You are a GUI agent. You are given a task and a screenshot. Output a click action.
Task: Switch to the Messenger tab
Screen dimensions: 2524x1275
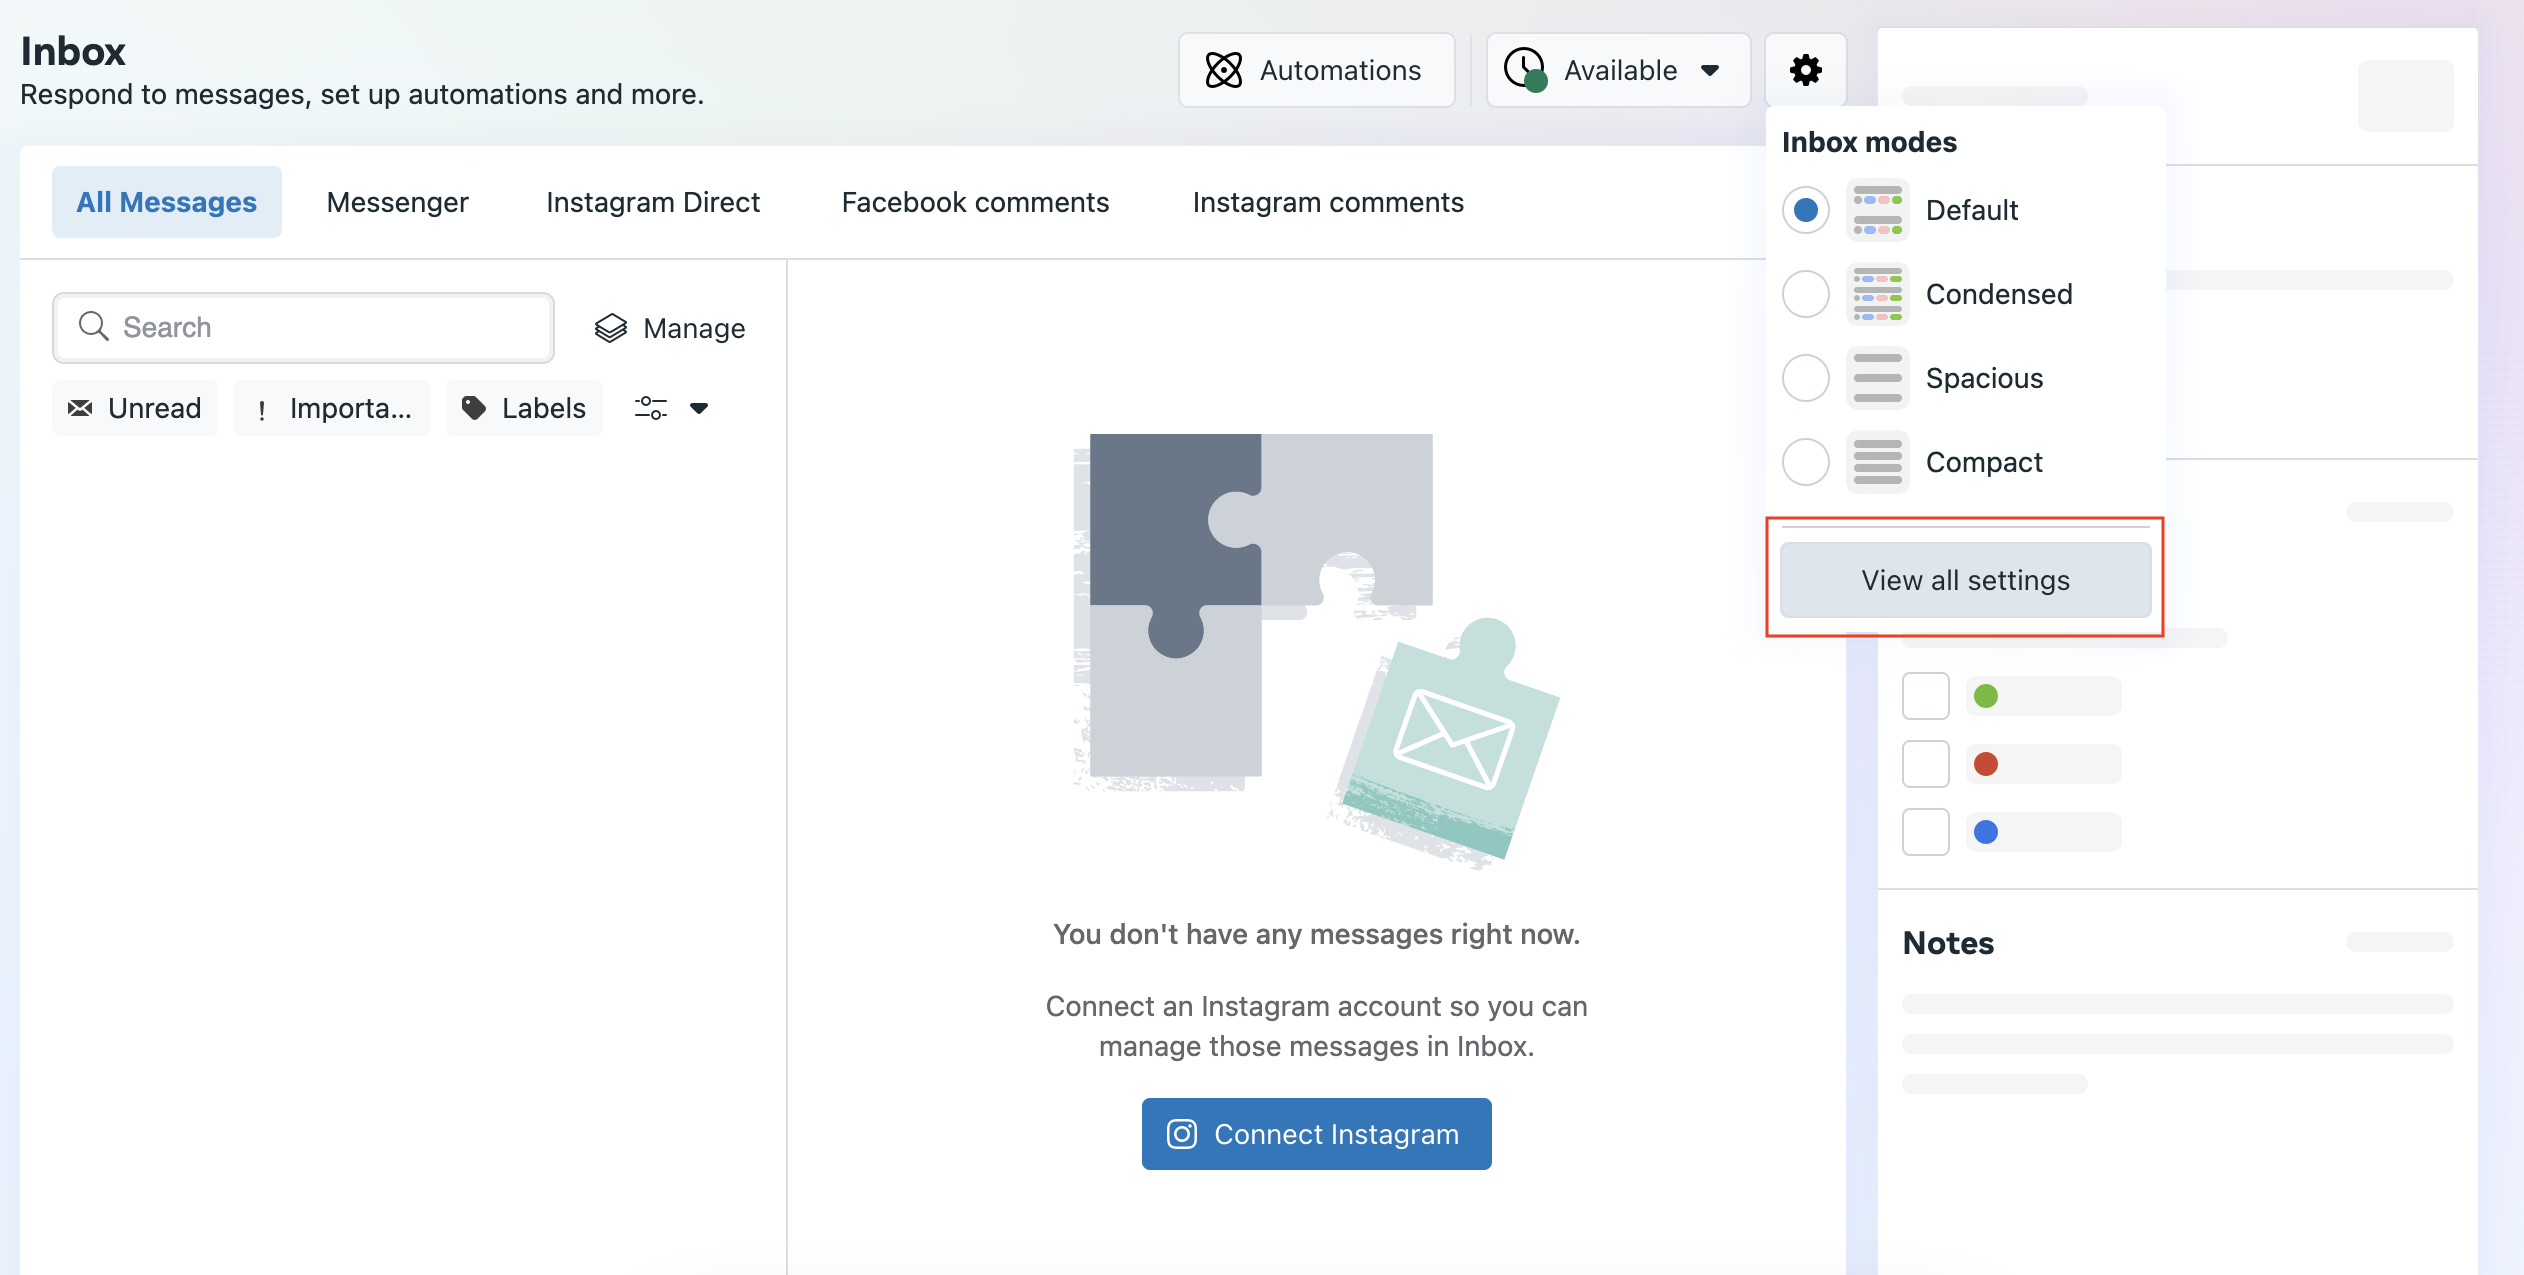pyautogui.click(x=397, y=202)
